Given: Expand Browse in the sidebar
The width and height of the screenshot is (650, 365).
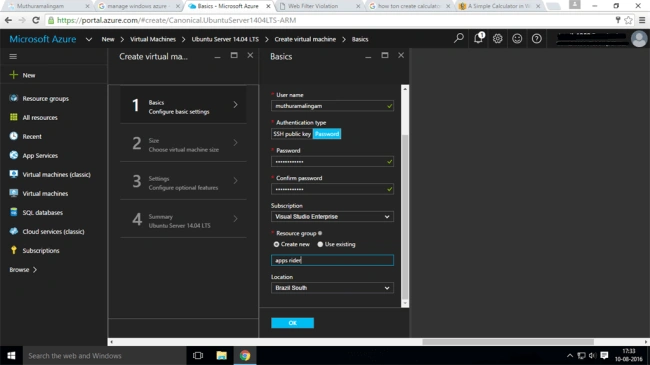Looking at the screenshot, I should coord(23,270).
